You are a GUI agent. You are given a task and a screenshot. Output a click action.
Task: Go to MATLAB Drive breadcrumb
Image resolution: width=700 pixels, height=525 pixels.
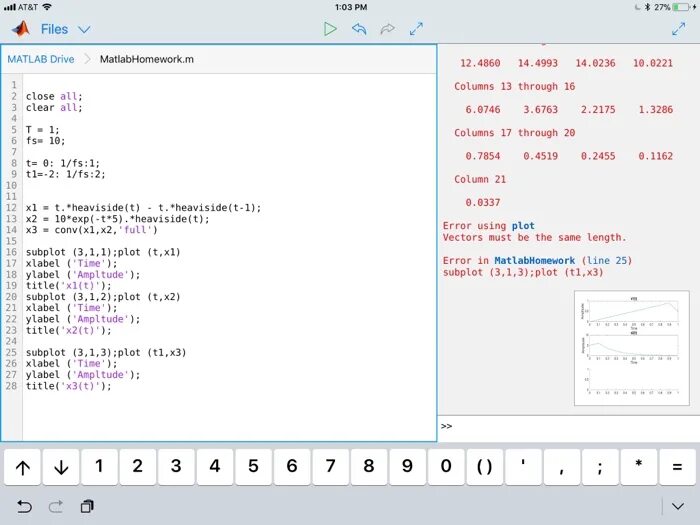point(41,59)
